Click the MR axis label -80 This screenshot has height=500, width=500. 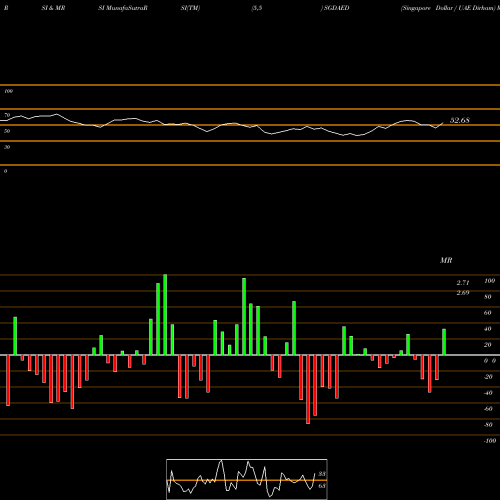click(488, 425)
